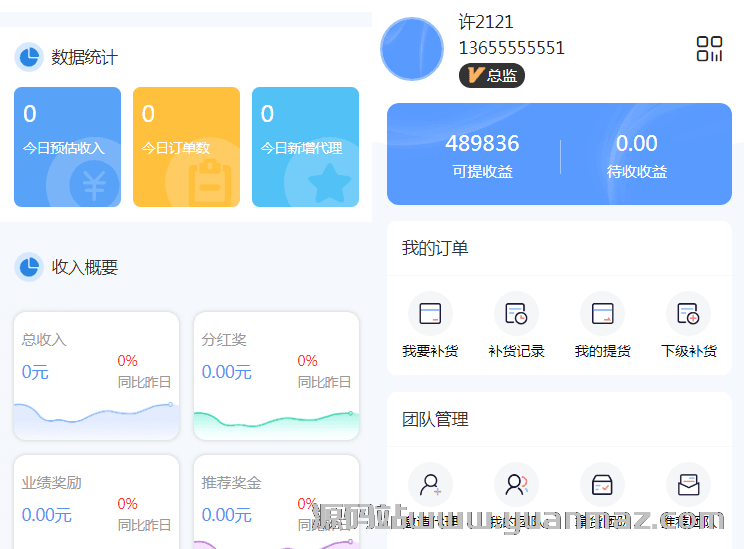
Task: Open the 推荐奖金 referral bonus card
Action: [x=276, y=502]
